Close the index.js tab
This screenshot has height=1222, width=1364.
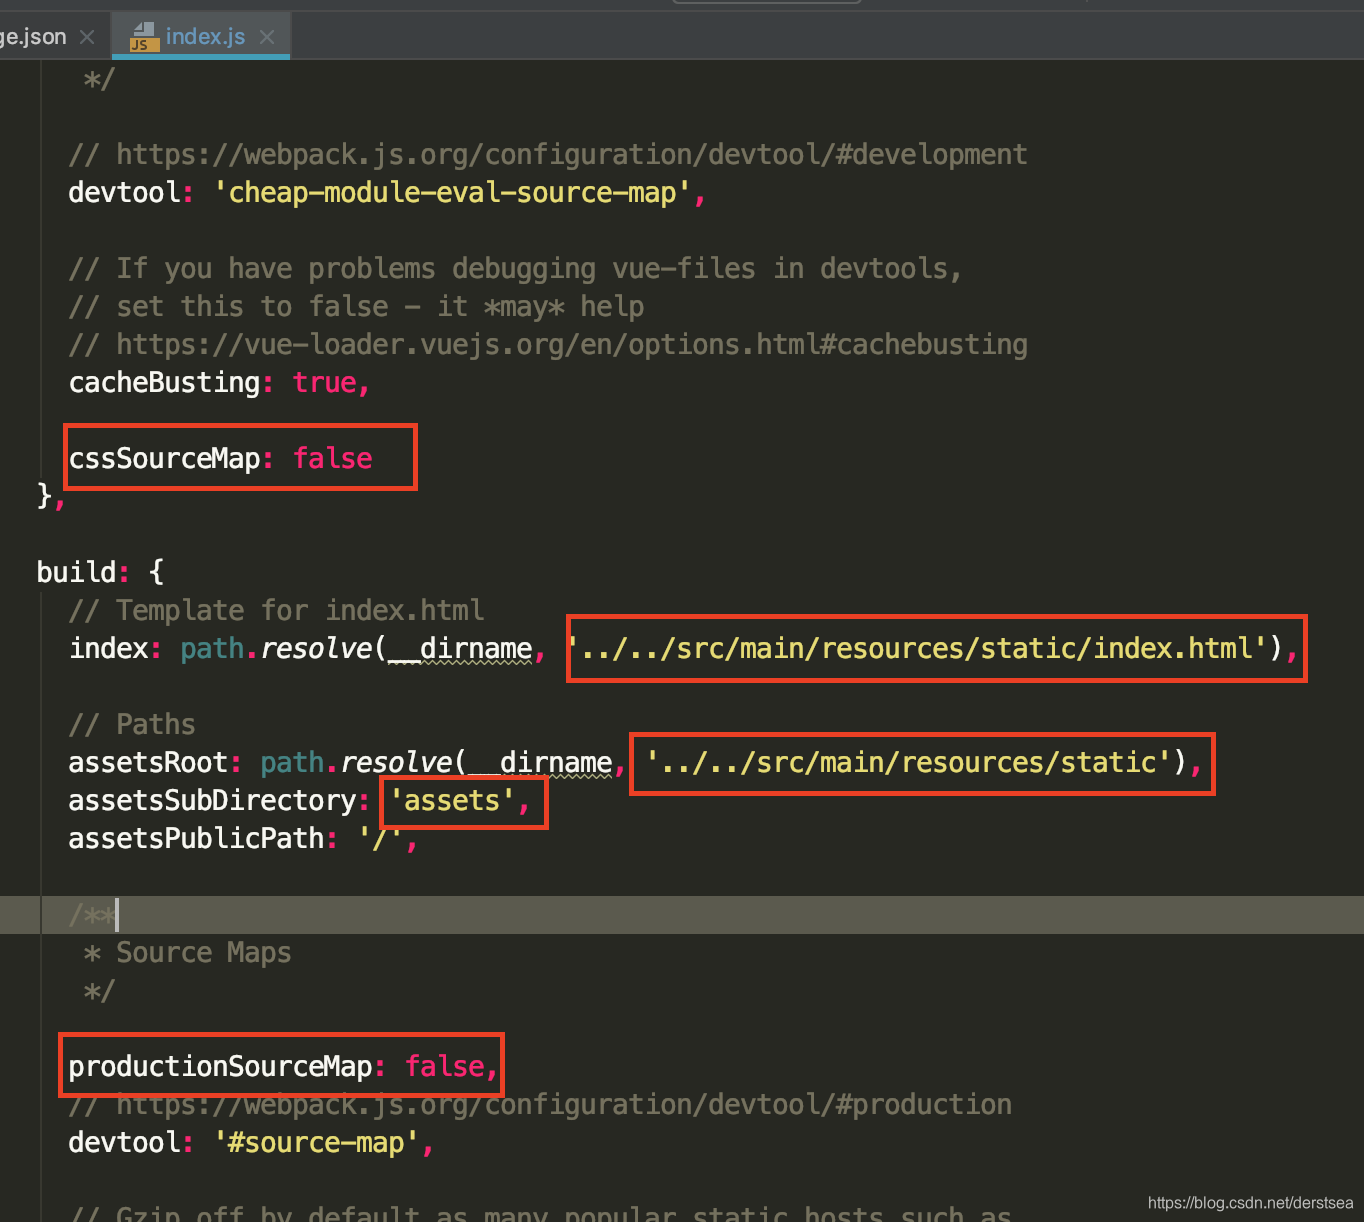[267, 37]
